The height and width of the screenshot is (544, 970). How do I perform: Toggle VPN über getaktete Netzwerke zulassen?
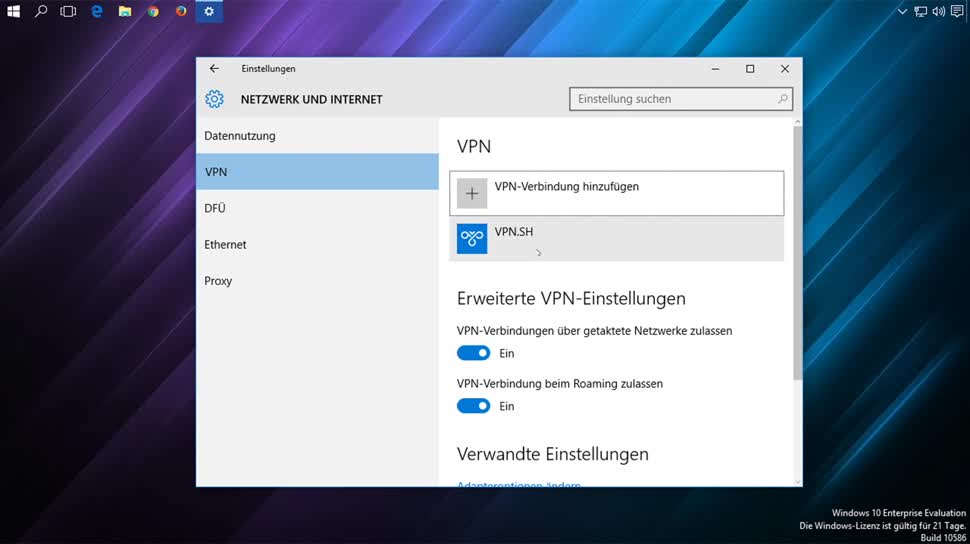click(473, 353)
